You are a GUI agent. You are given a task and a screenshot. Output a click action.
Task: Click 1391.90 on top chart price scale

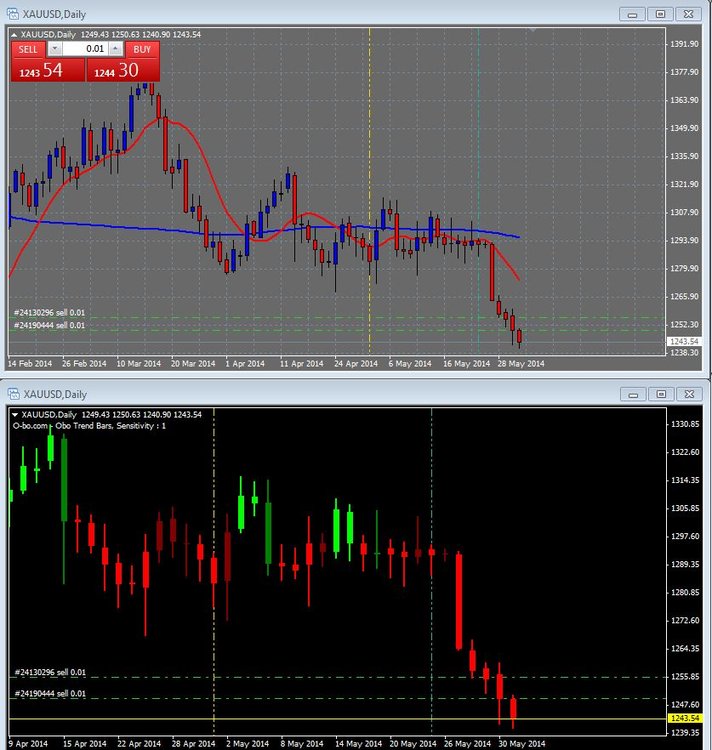point(684,44)
